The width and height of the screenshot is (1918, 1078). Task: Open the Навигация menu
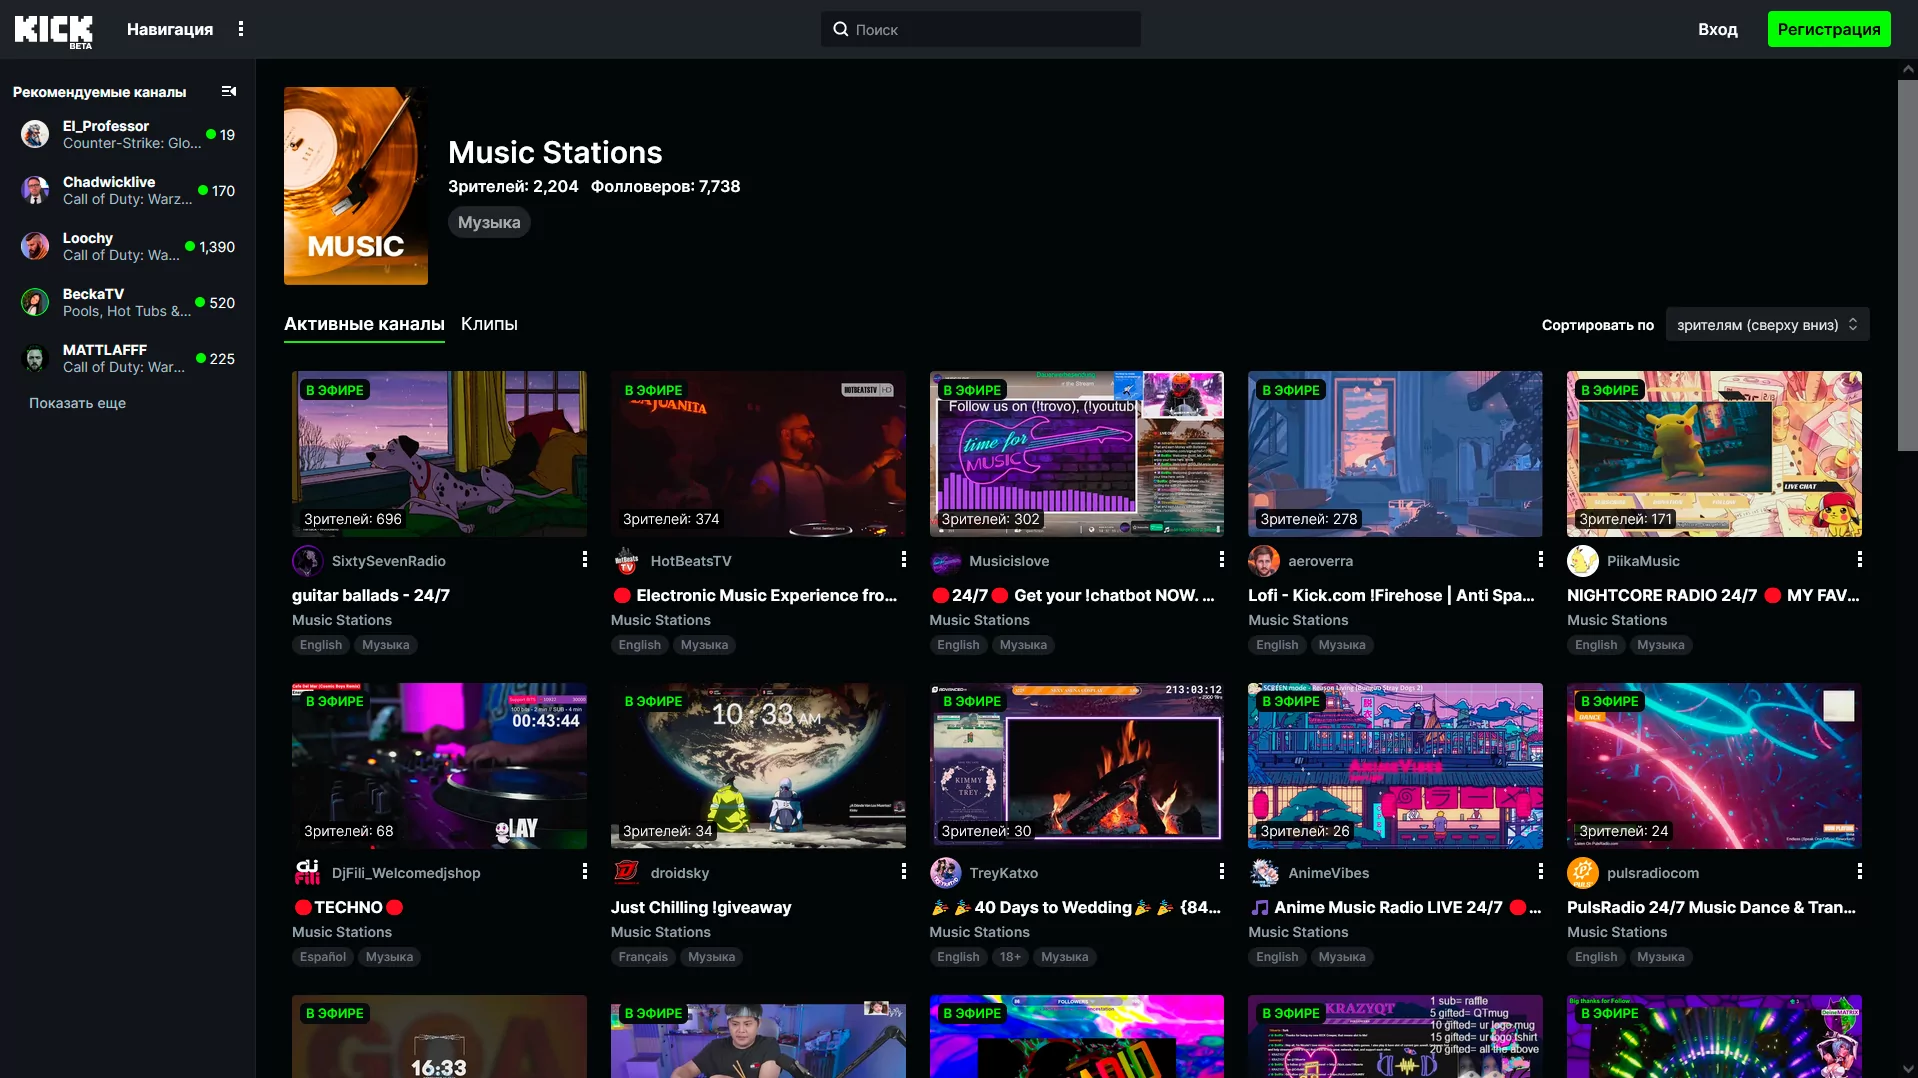pyautogui.click(x=170, y=29)
